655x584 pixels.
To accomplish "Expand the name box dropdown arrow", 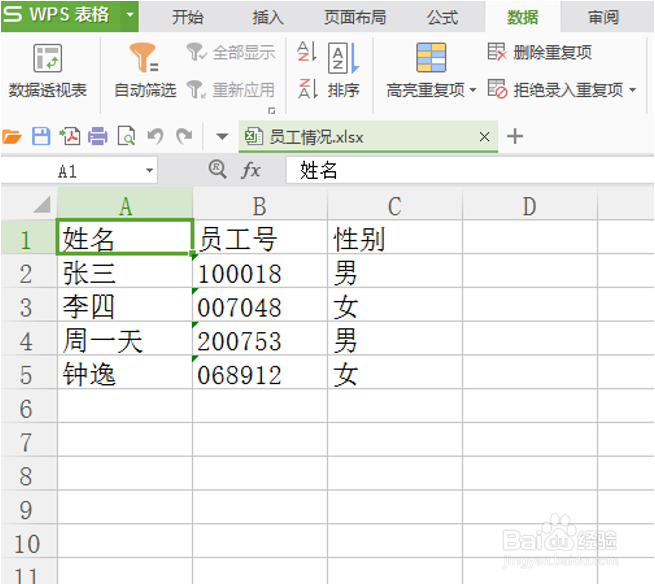I will tap(149, 171).
